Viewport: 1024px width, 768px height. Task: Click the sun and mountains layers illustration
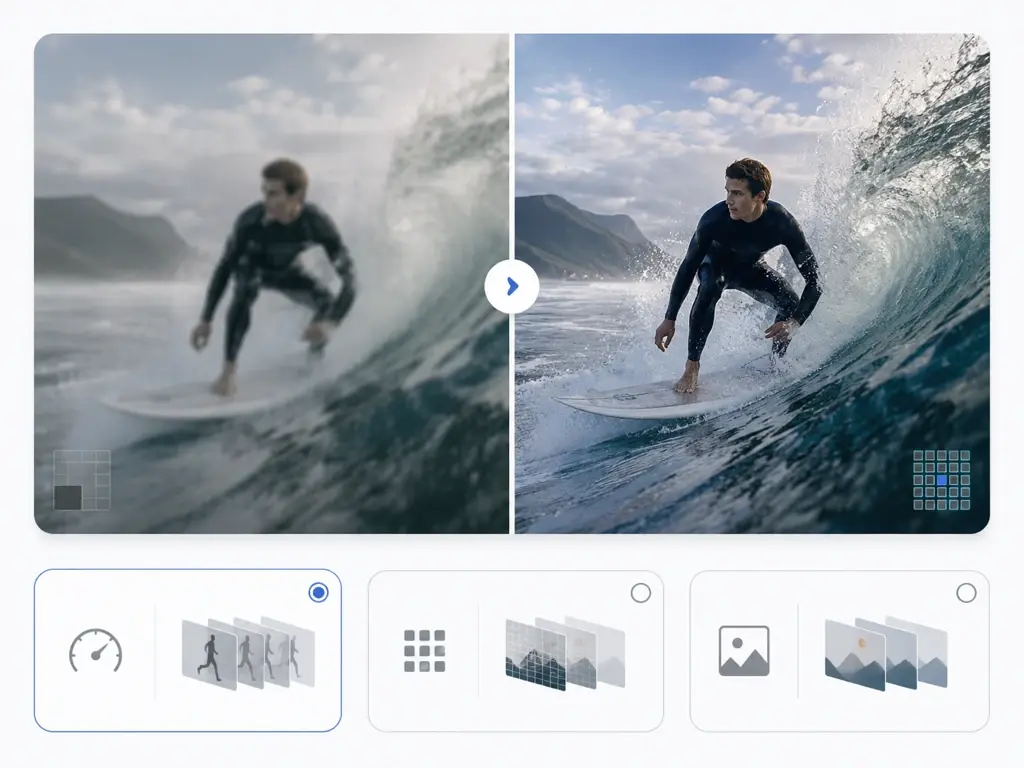(886, 653)
